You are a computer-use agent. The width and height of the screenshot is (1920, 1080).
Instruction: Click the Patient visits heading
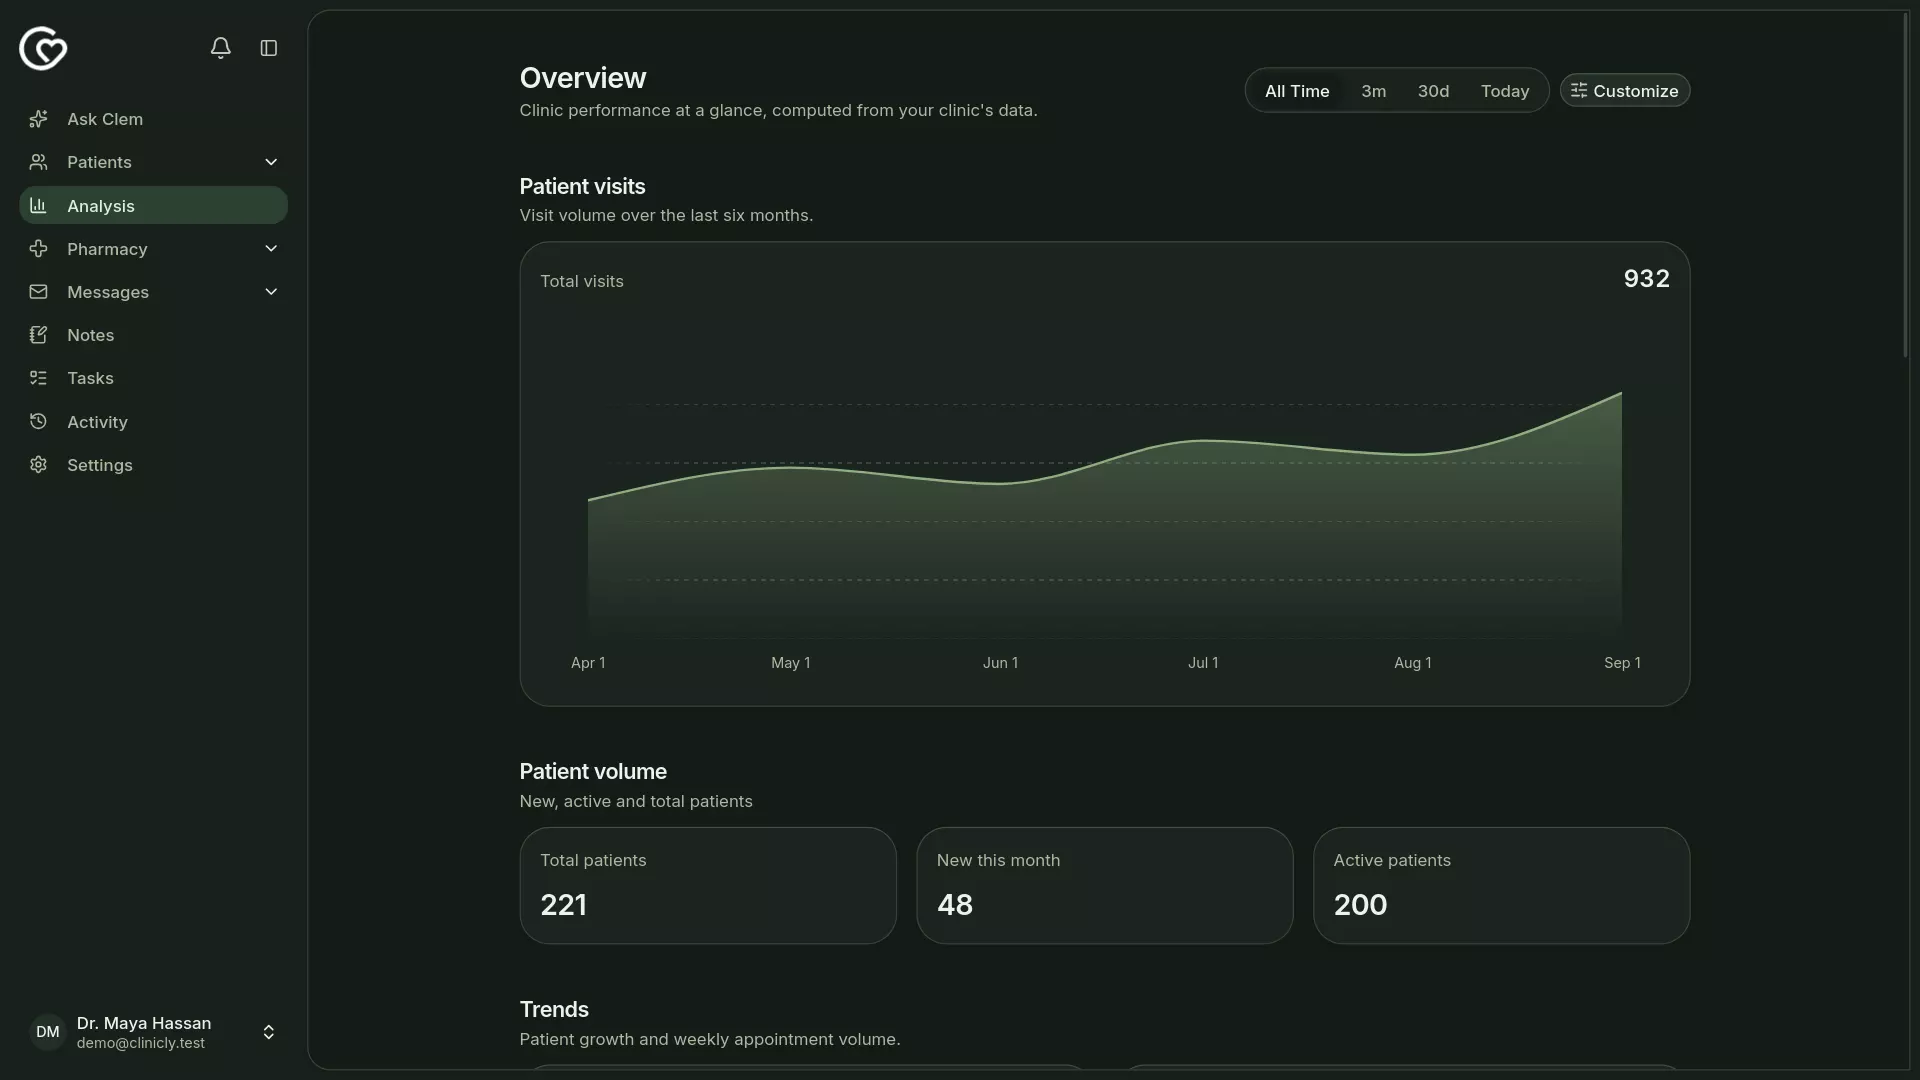[x=582, y=187]
